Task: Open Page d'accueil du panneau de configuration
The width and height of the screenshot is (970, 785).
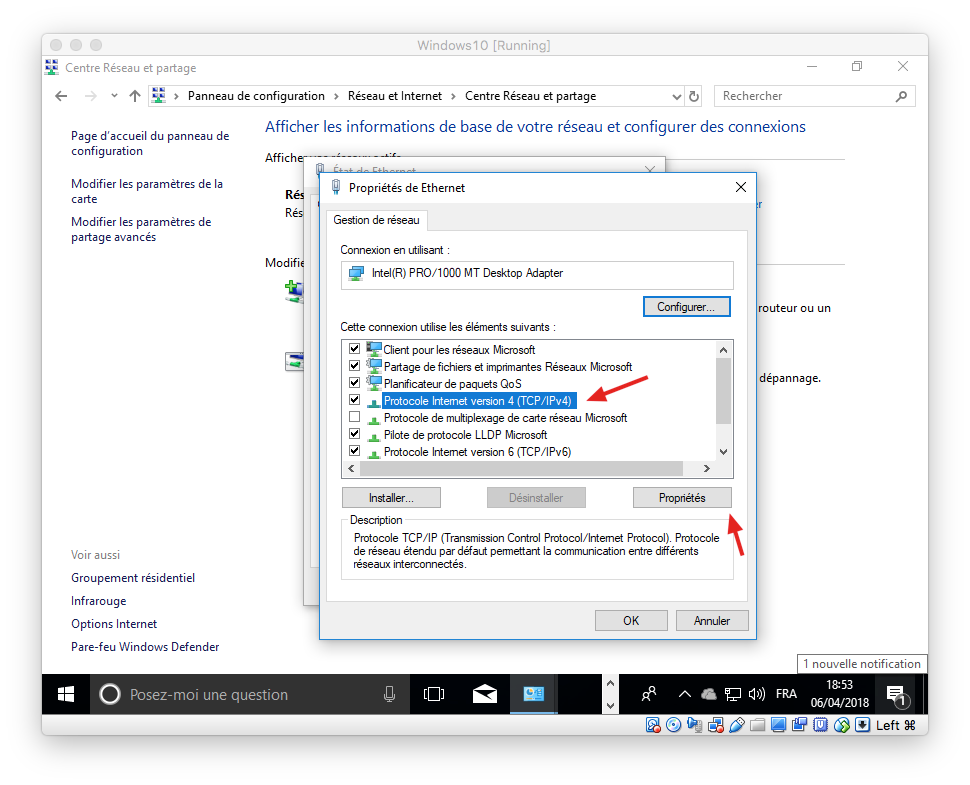Action: click(x=150, y=144)
